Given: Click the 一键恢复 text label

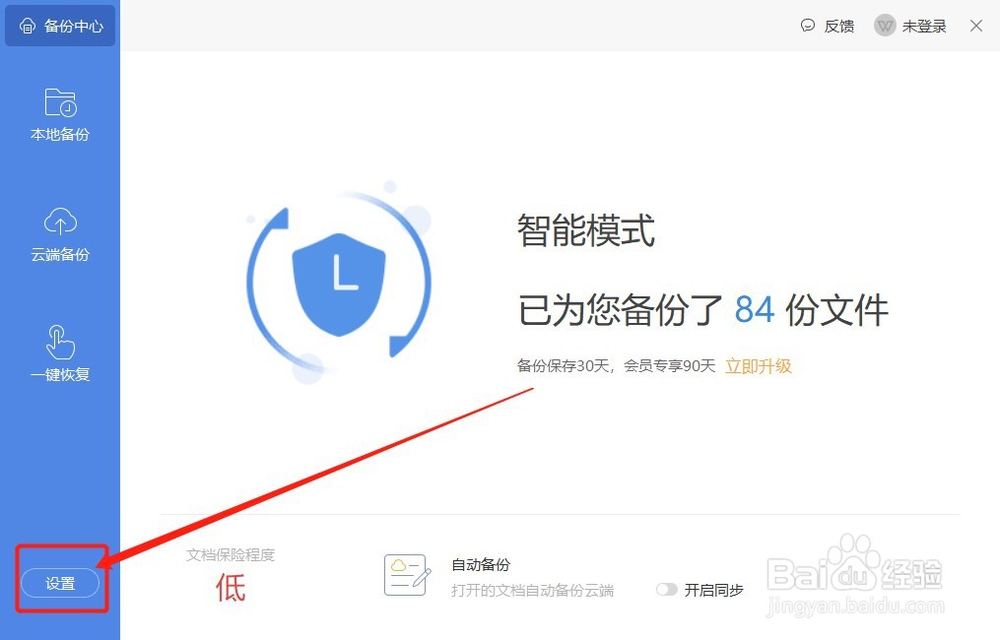Looking at the screenshot, I should [61, 374].
